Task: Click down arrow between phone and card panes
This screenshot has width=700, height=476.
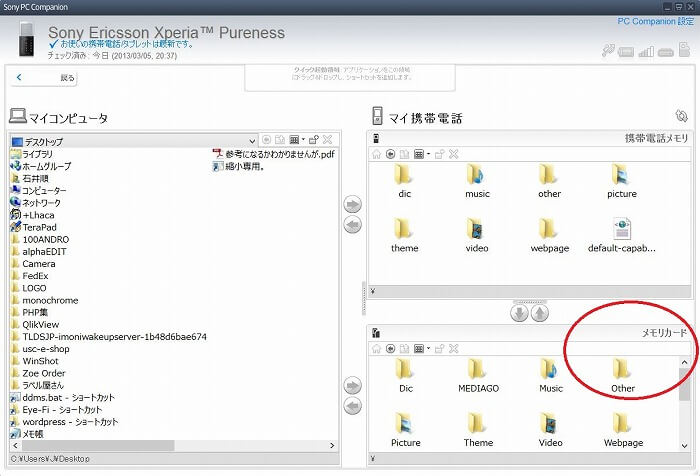Action: tap(519, 313)
